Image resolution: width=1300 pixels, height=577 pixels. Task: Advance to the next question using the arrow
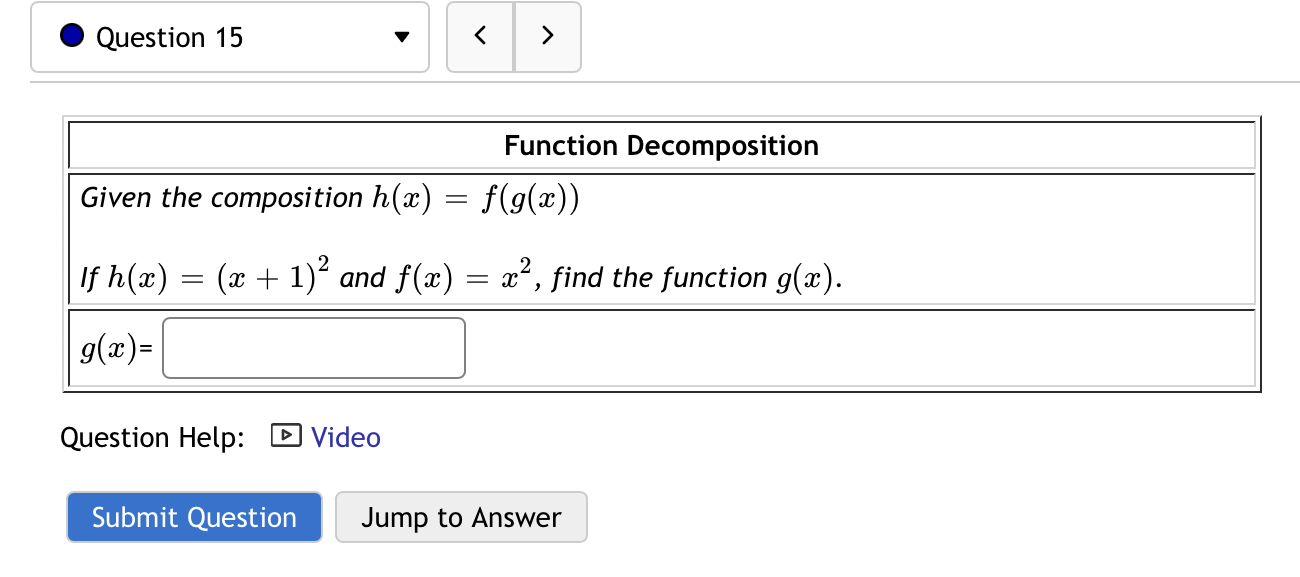(547, 35)
